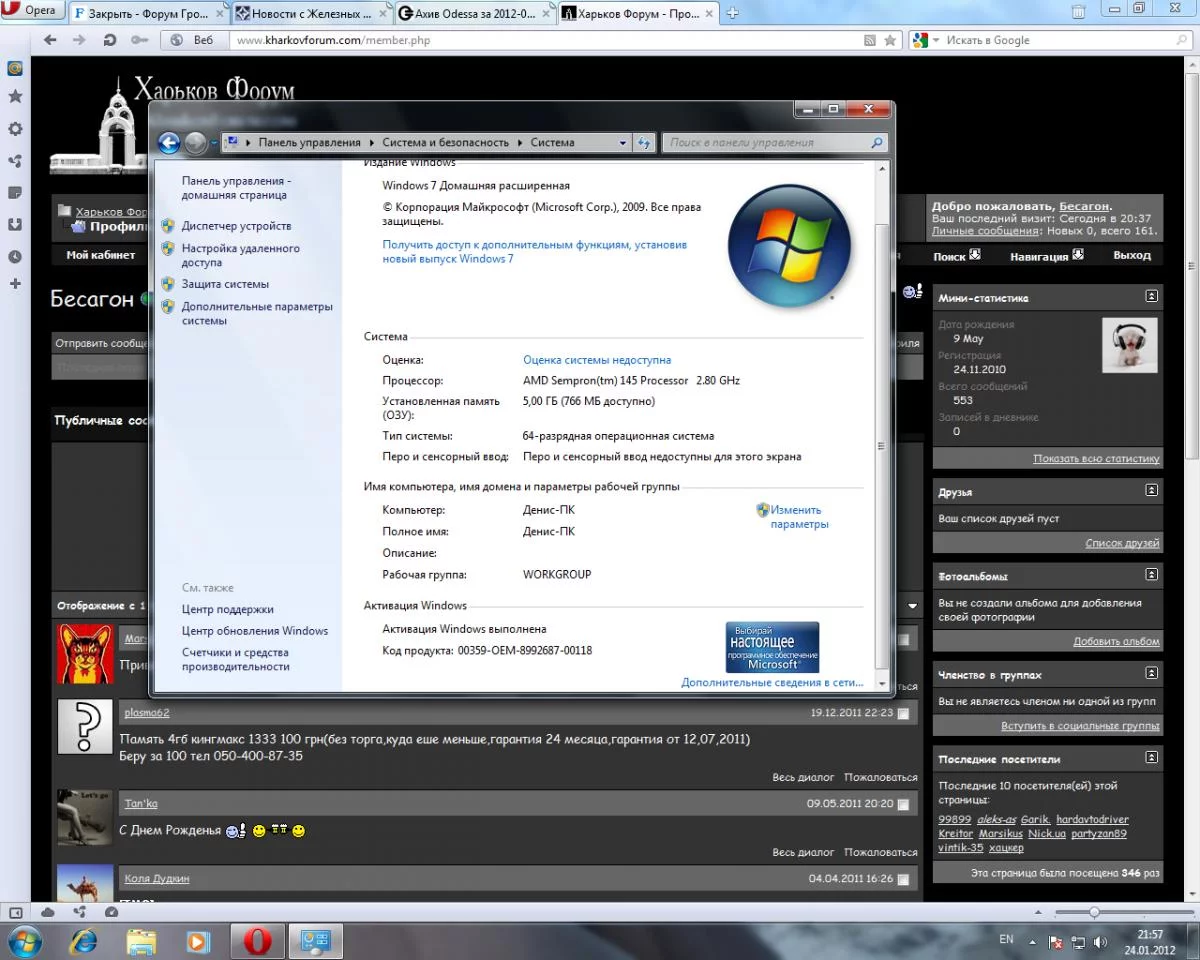Tick the checkbox on plasma62's message

(x=903, y=714)
